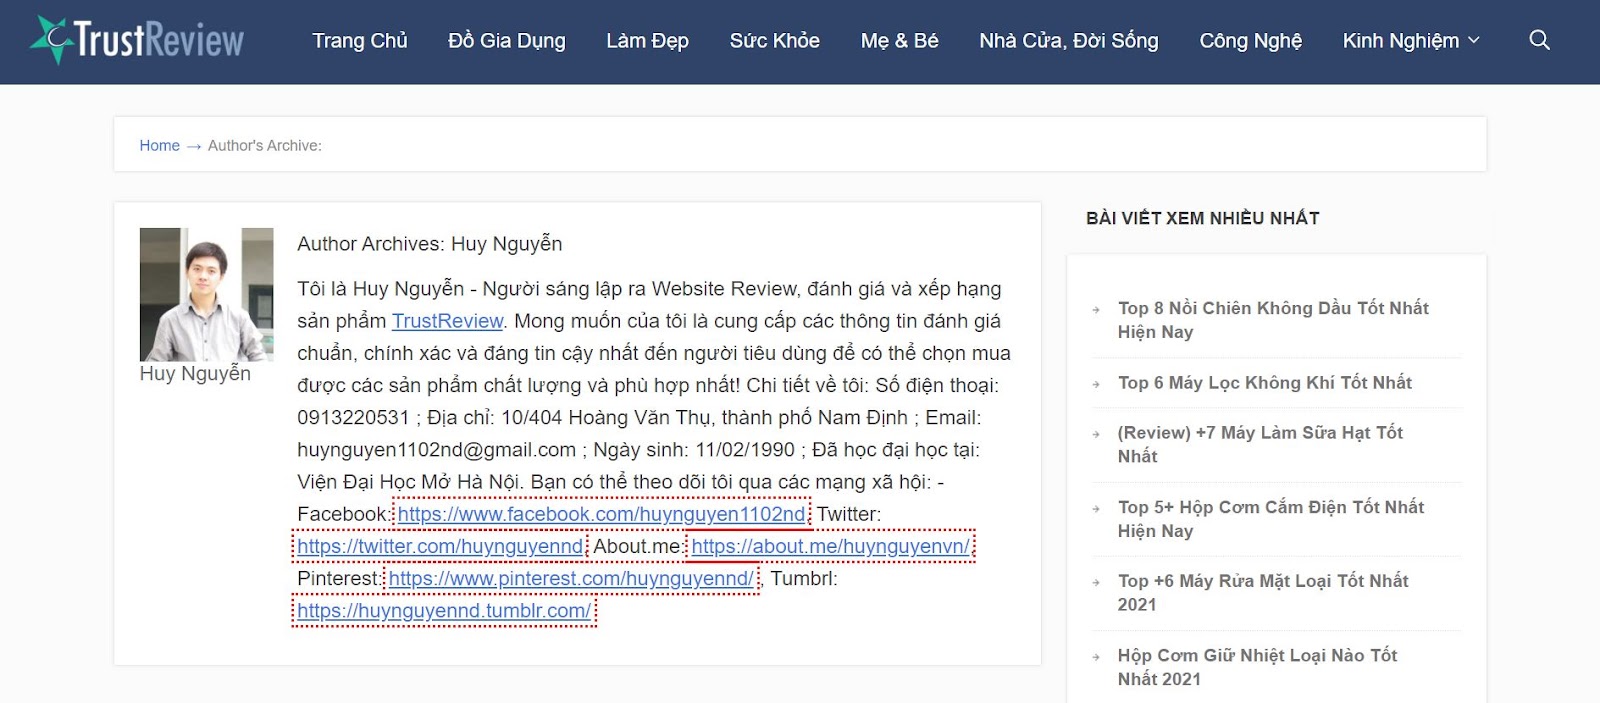Screen dimensions: 1600x703
Task: Click arrow bullet beside Máy Làm Sữa Hạt
Action: 1096,433
